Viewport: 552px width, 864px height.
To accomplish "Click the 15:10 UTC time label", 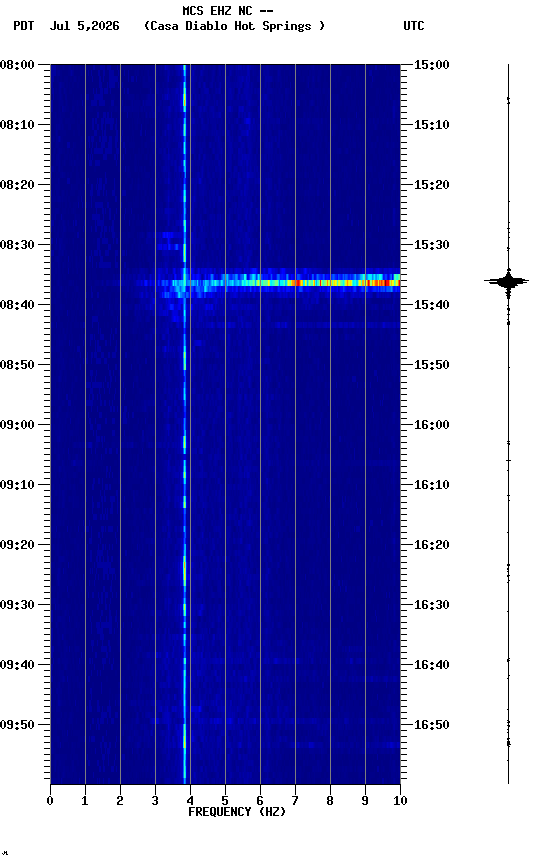I will (x=432, y=125).
